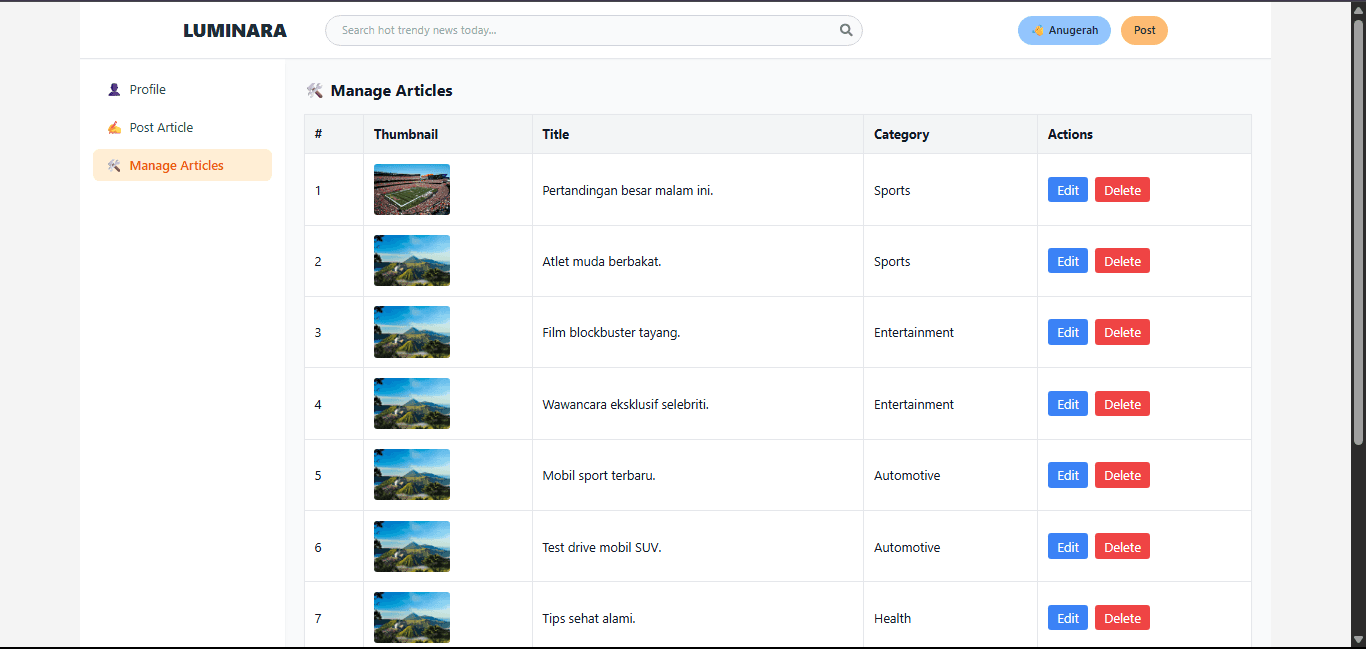The width and height of the screenshot is (1366, 649).
Task: Delete the 'Tips sehat alami' article
Action: pyautogui.click(x=1122, y=618)
